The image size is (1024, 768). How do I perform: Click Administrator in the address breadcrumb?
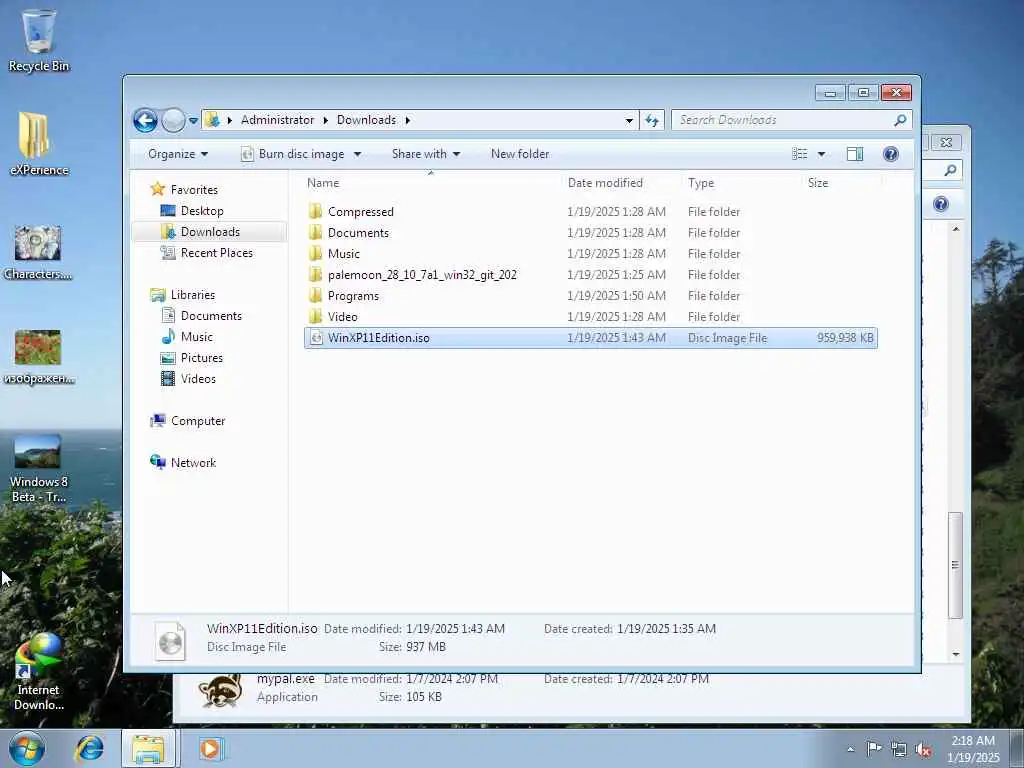[x=278, y=120]
